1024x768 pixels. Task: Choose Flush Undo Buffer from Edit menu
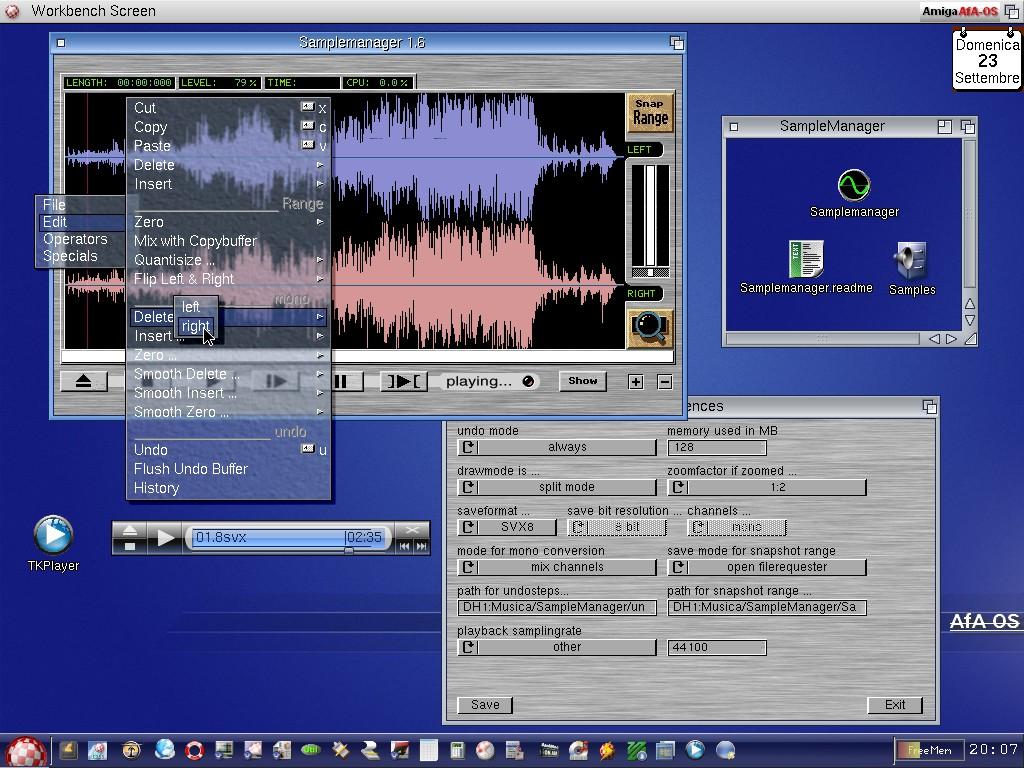pyautogui.click(x=191, y=469)
